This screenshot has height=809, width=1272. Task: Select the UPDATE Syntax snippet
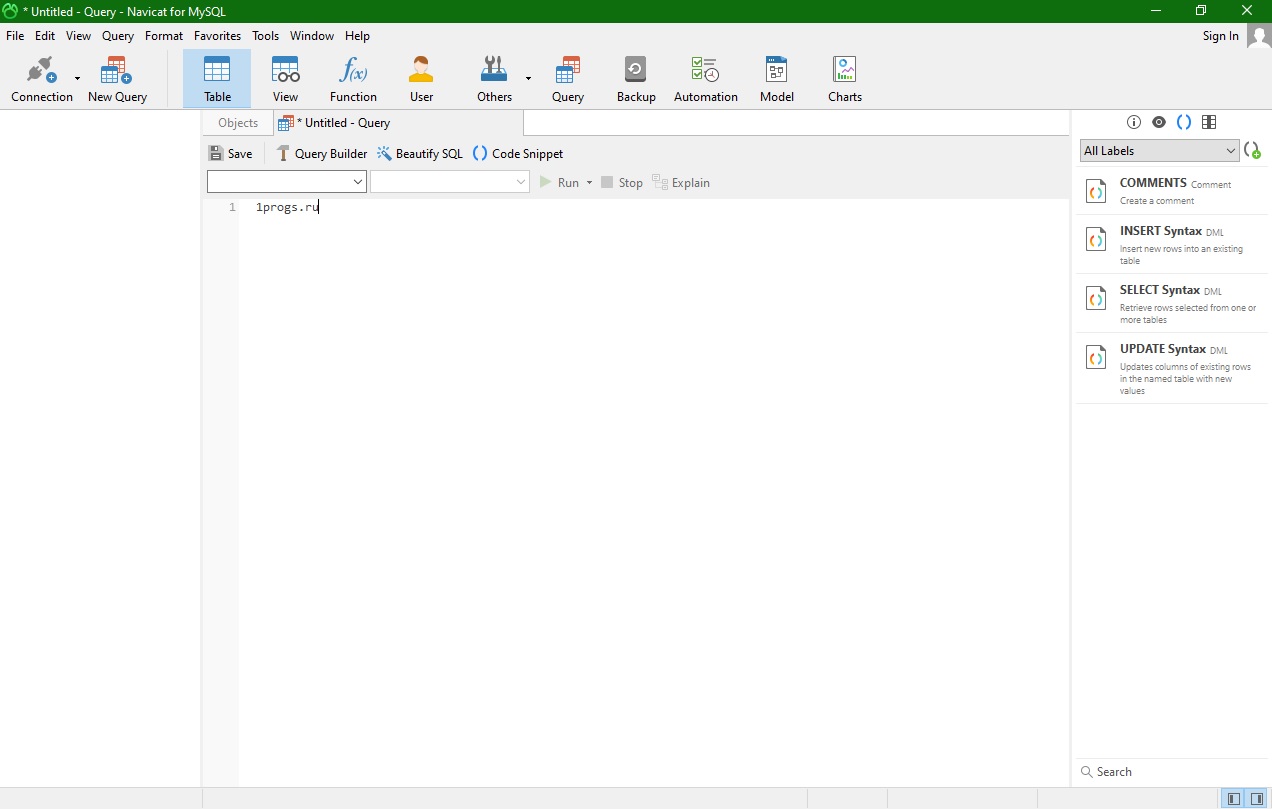coord(1172,369)
